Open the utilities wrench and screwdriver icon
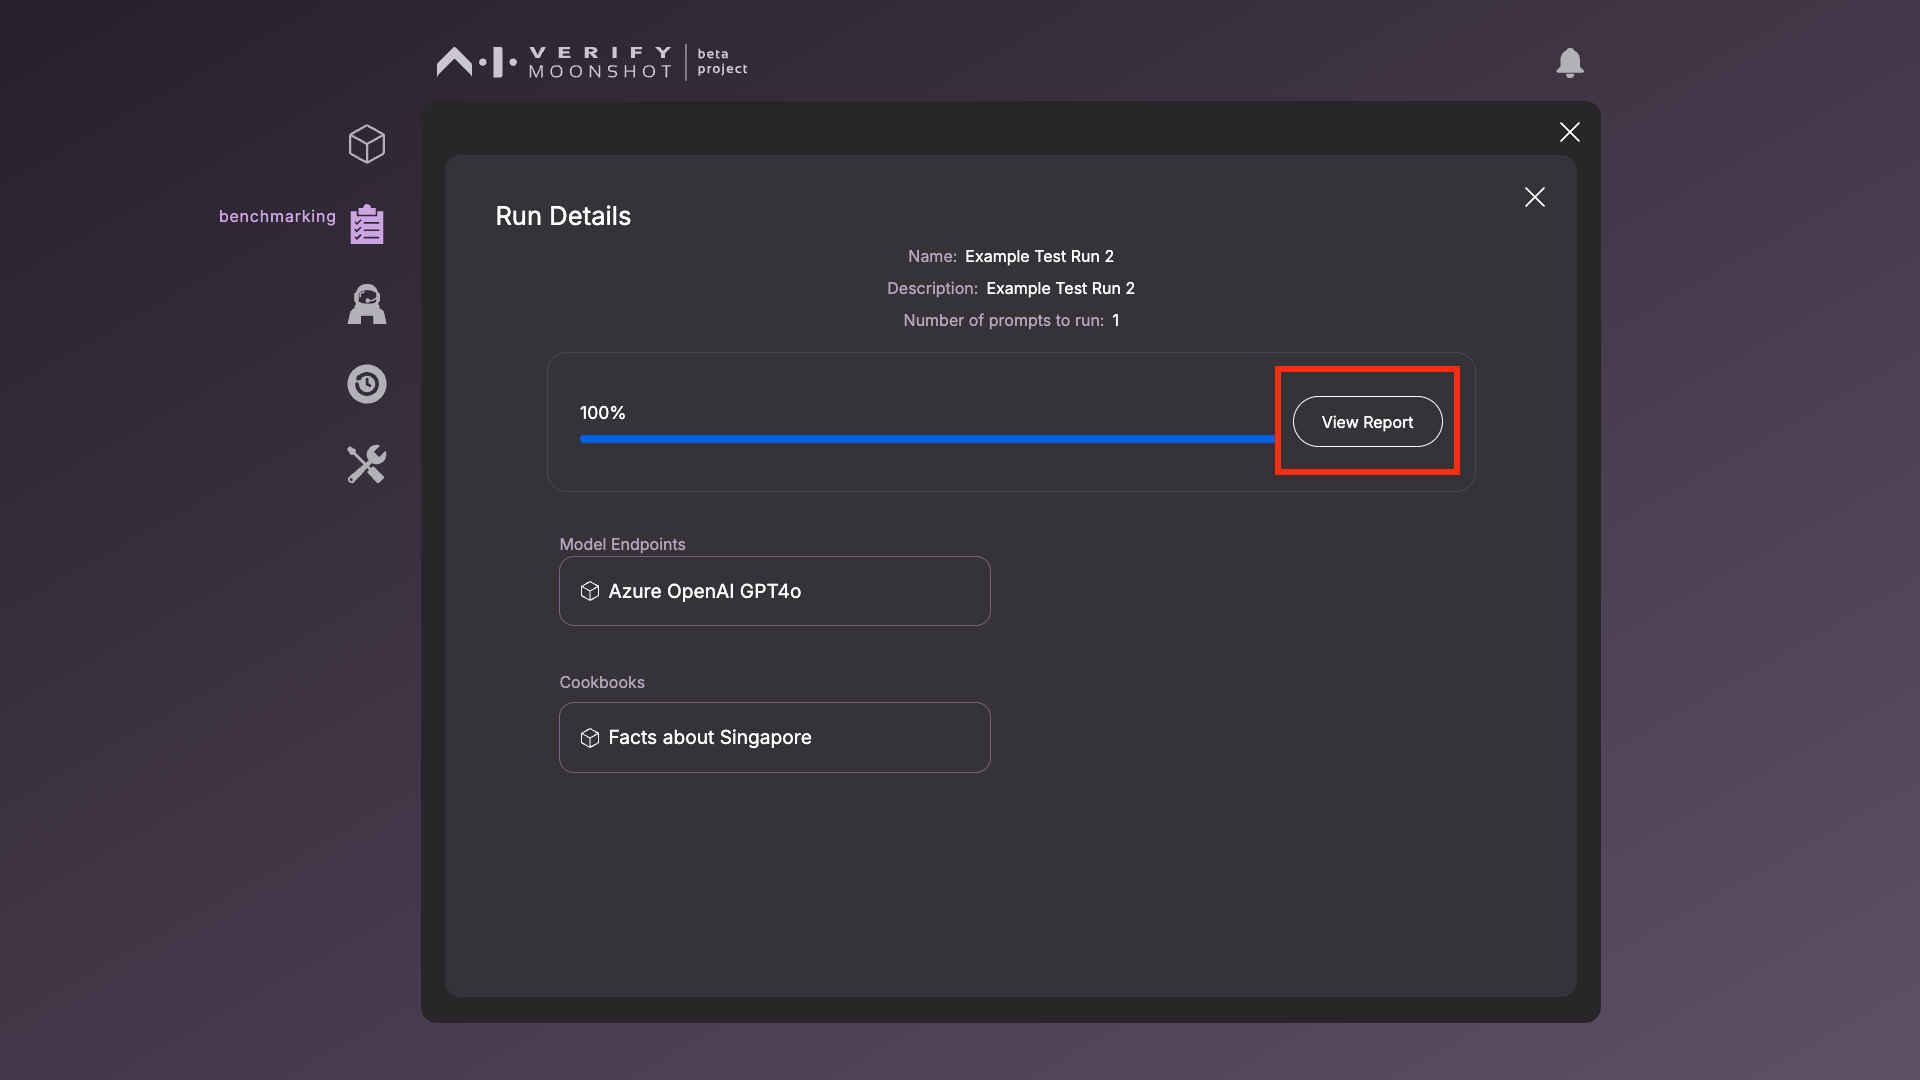This screenshot has height=1080, width=1920. (x=367, y=464)
